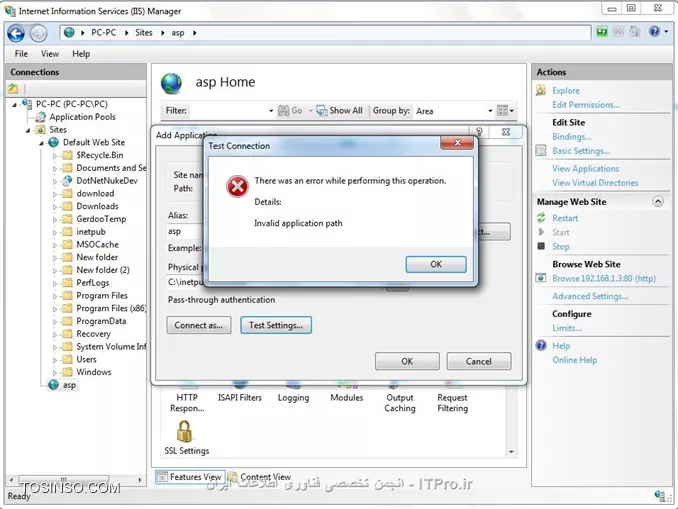Image resolution: width=678 pixels, height=509 pixels.
Task: Click the Stop square icon
Action: [x=541, y=246]
